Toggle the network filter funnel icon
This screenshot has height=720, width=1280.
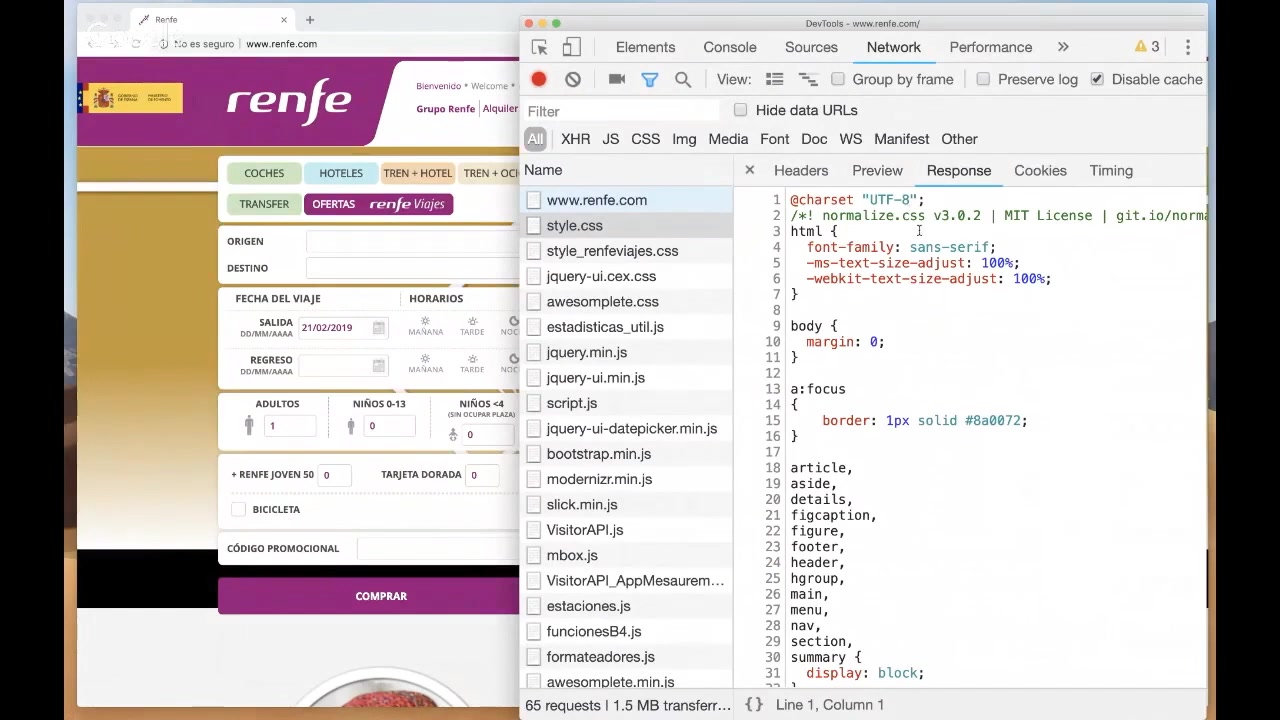[650, 79]
